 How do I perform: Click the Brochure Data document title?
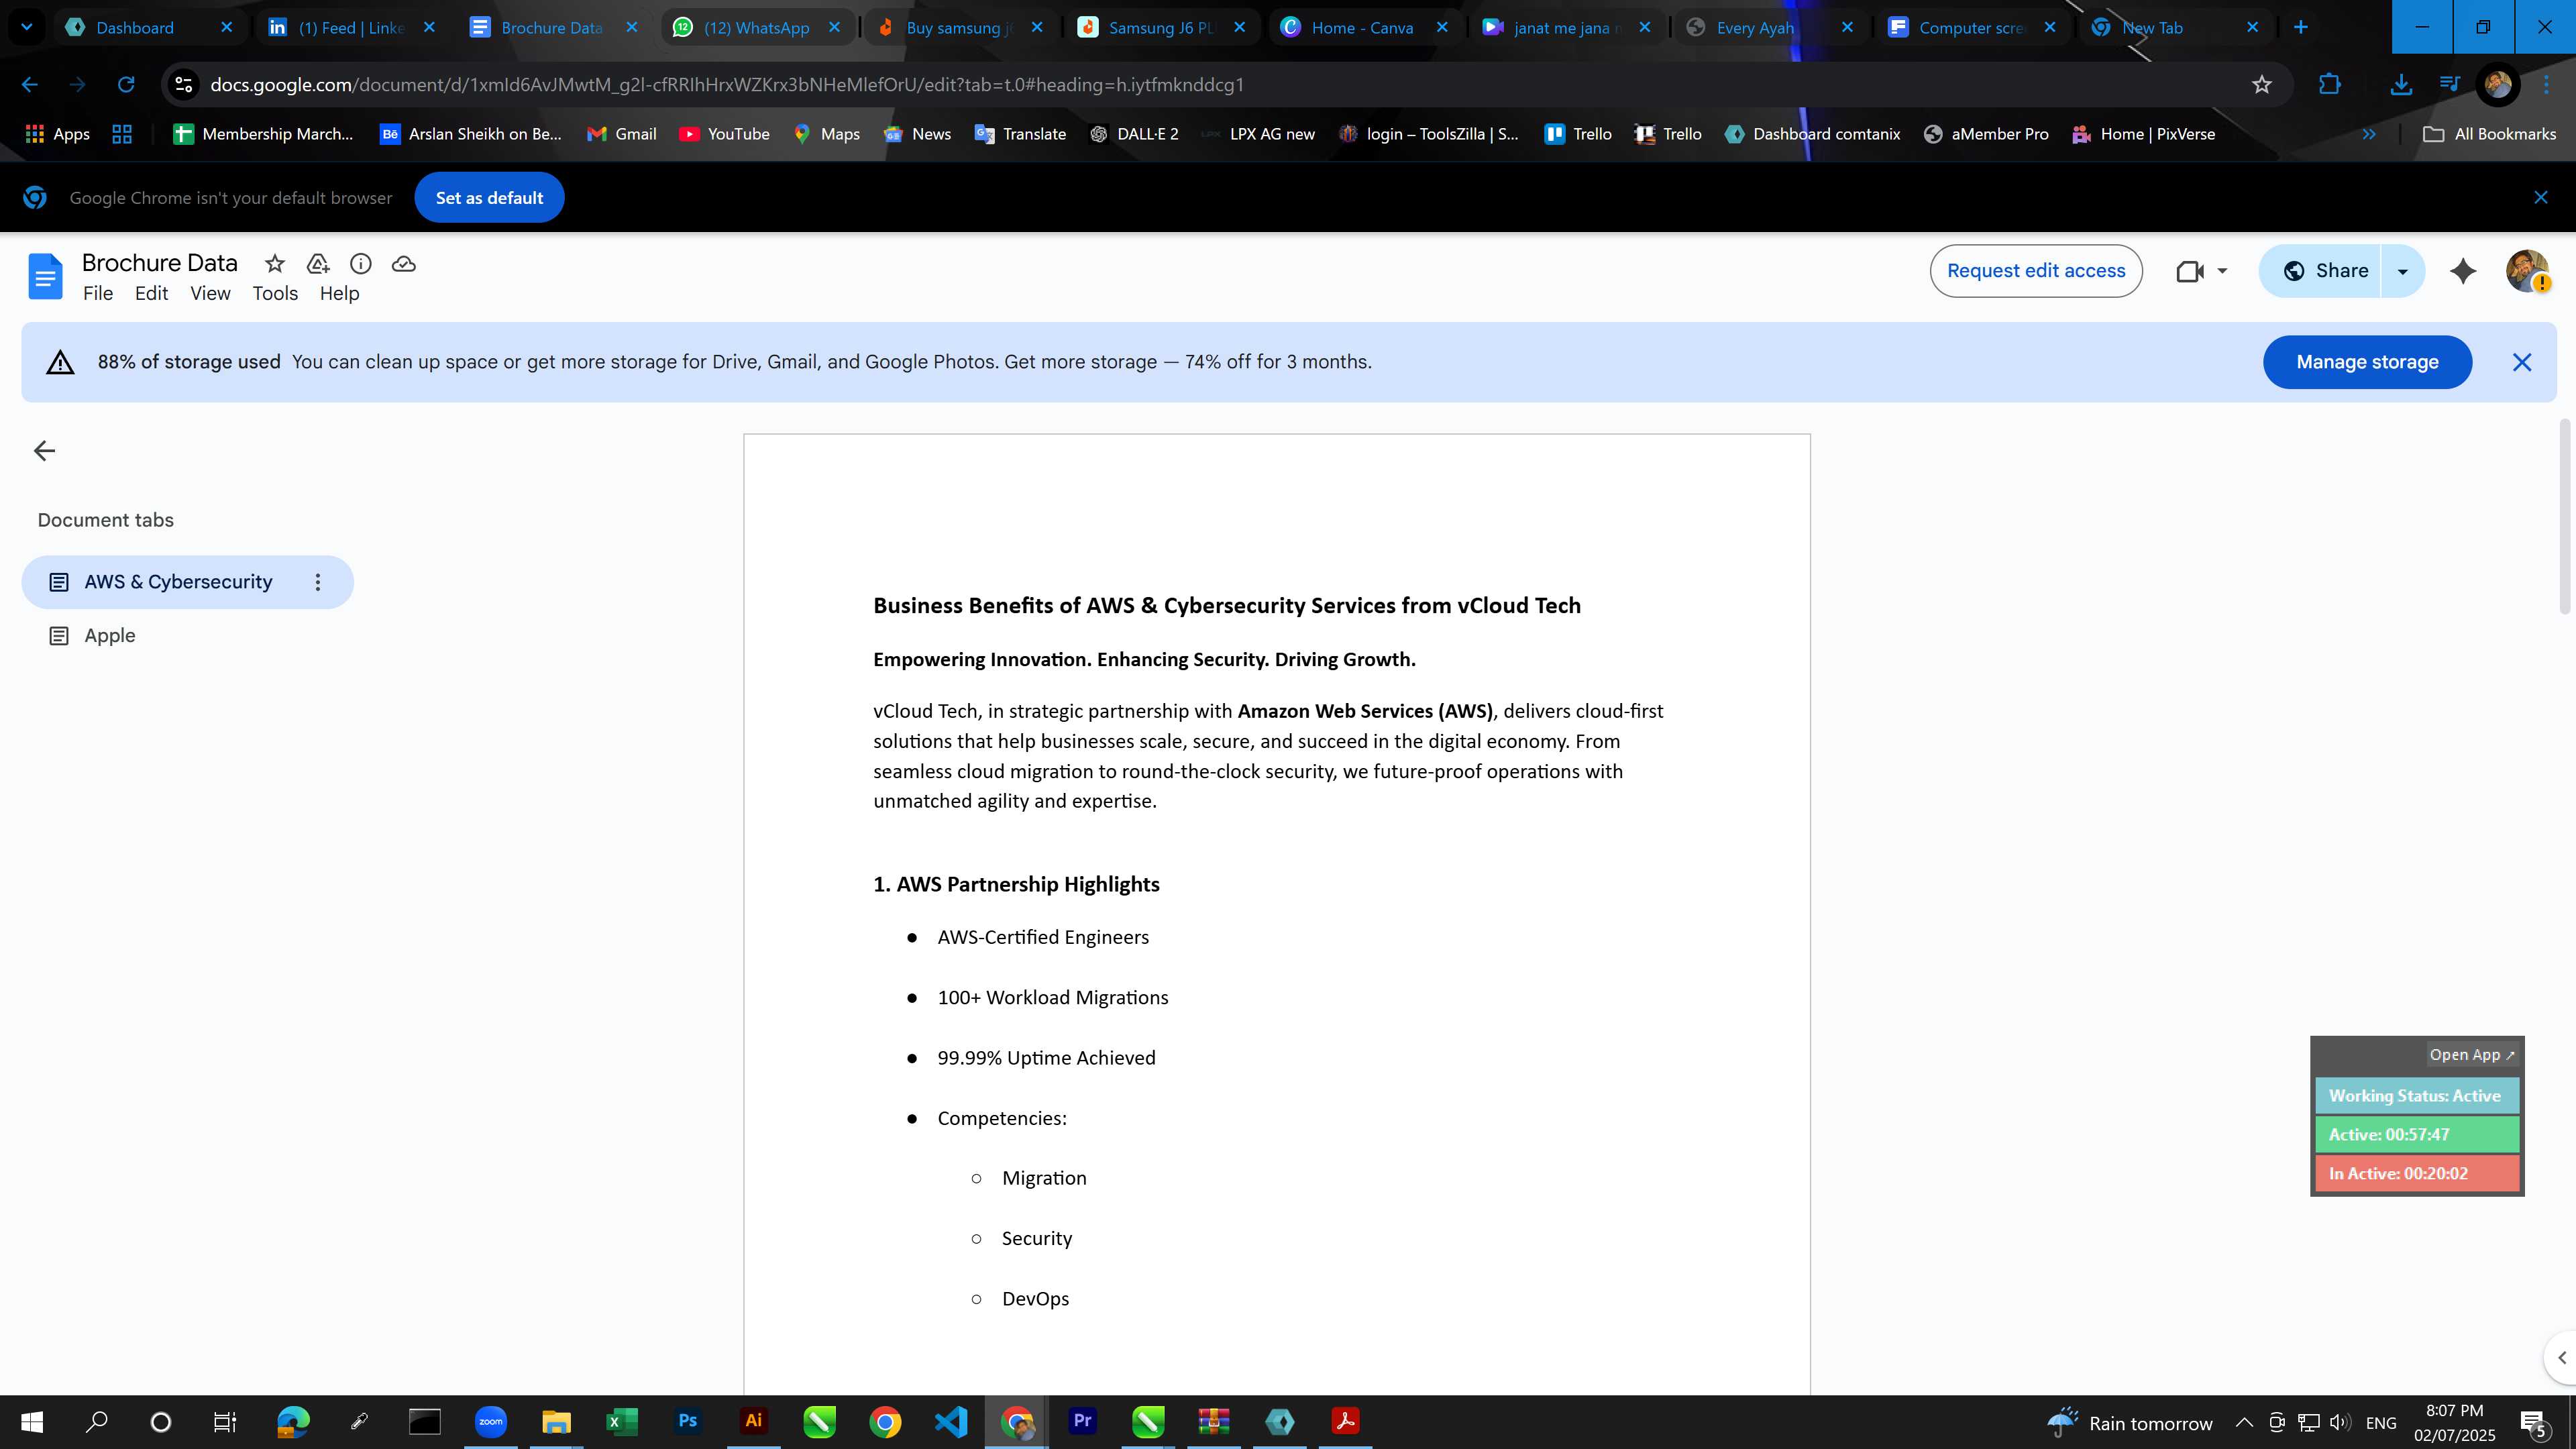tap(160, 263)
